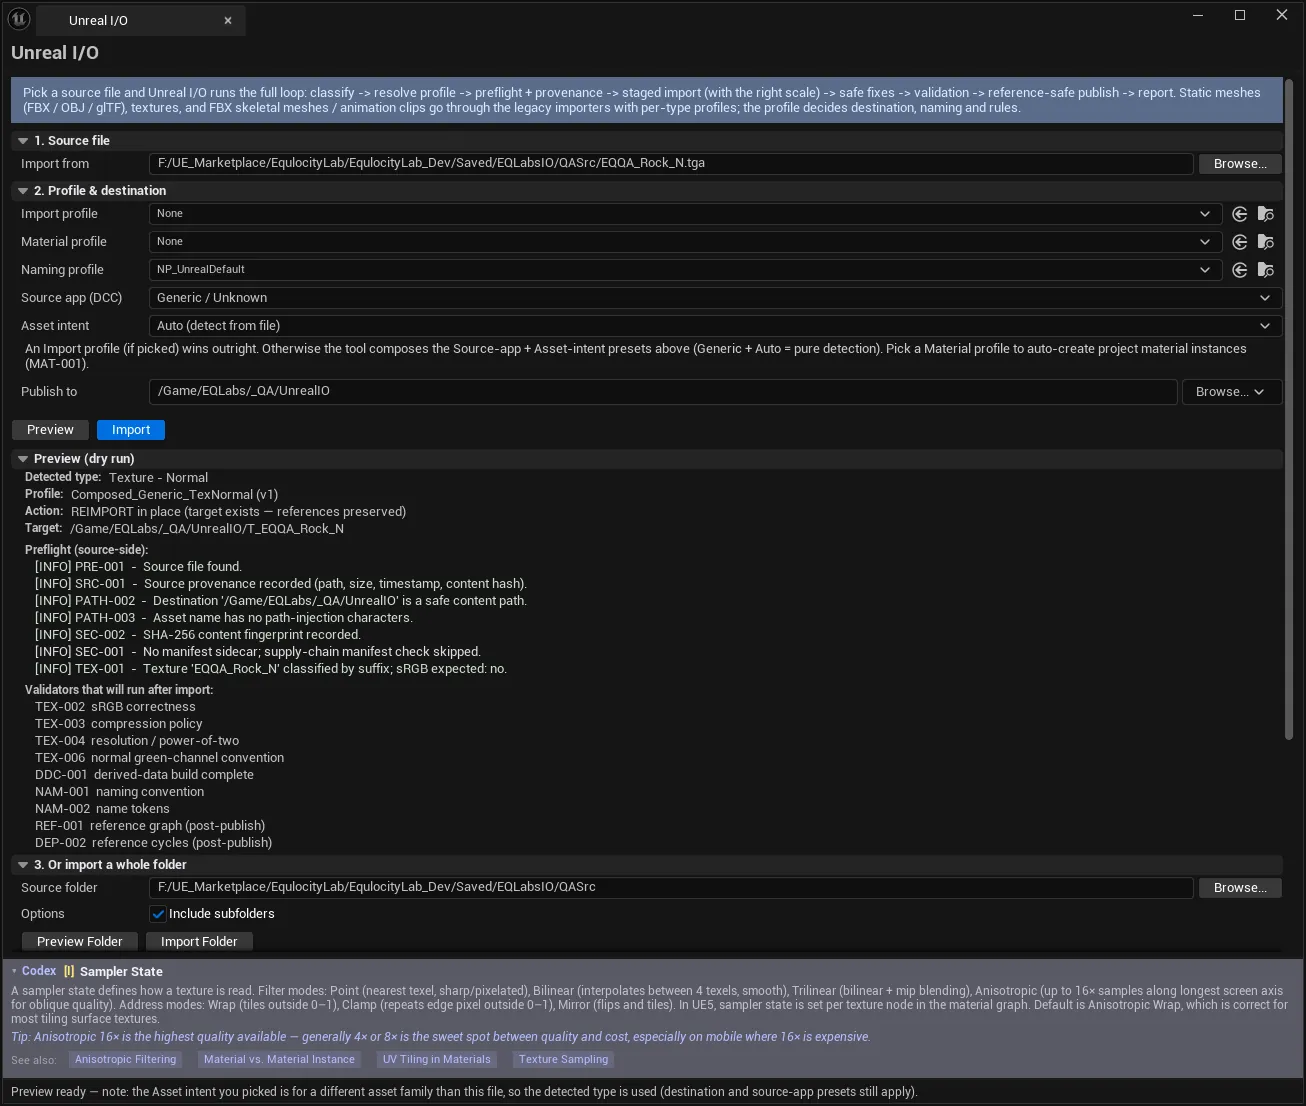Click the 'TEX-006 normal green-channel convention' validator
Screen dimensions: 1306x1106
coord(160,758)
